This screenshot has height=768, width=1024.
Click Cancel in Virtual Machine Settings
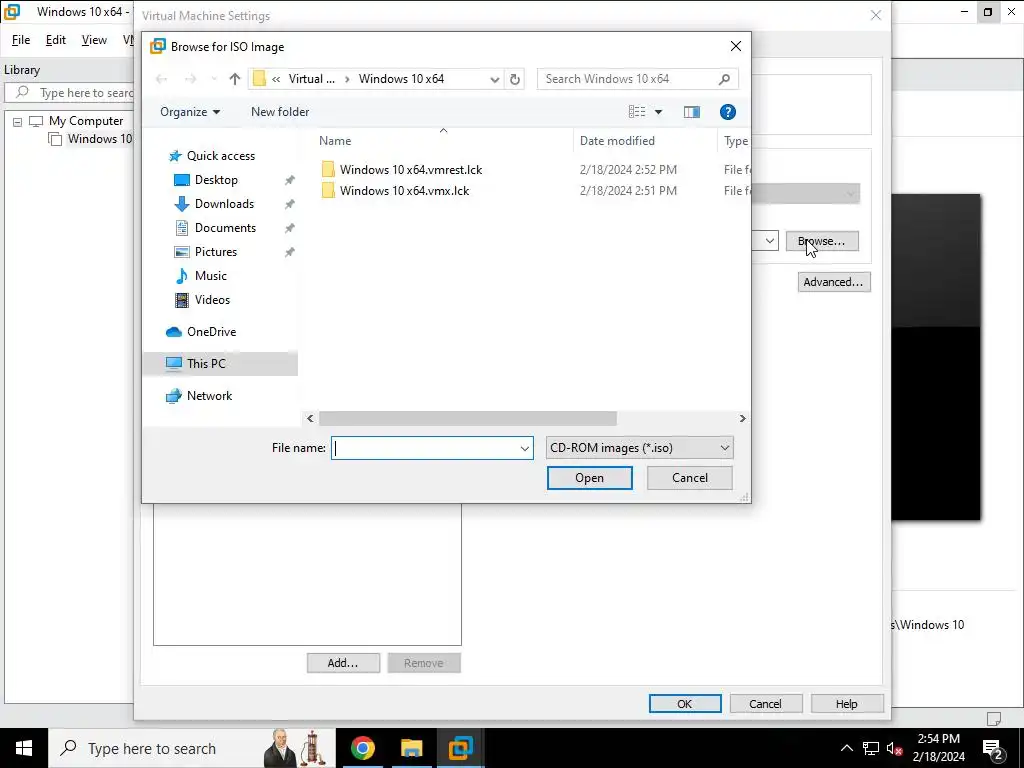point(765,704)
